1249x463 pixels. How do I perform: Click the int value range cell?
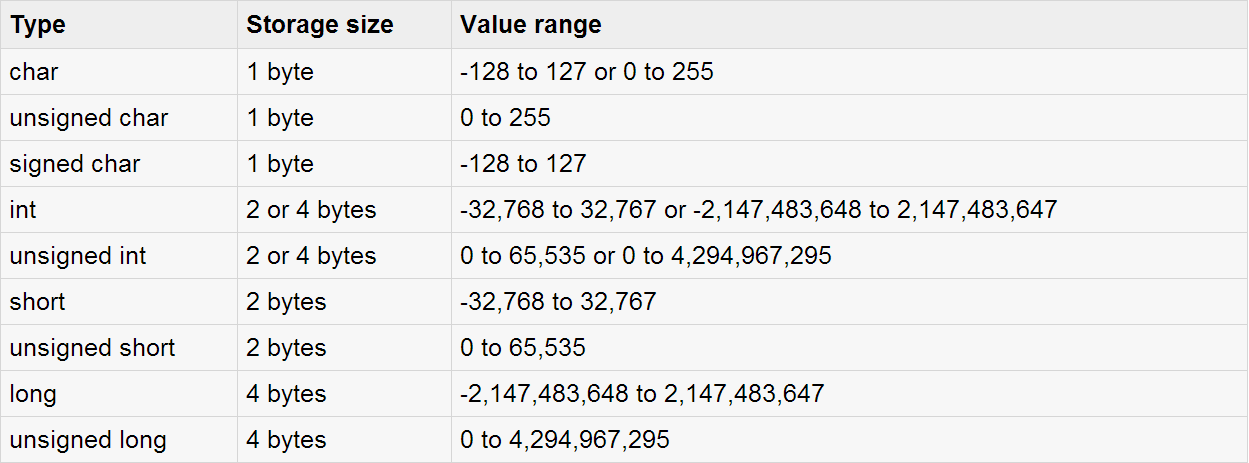(758, 210)
